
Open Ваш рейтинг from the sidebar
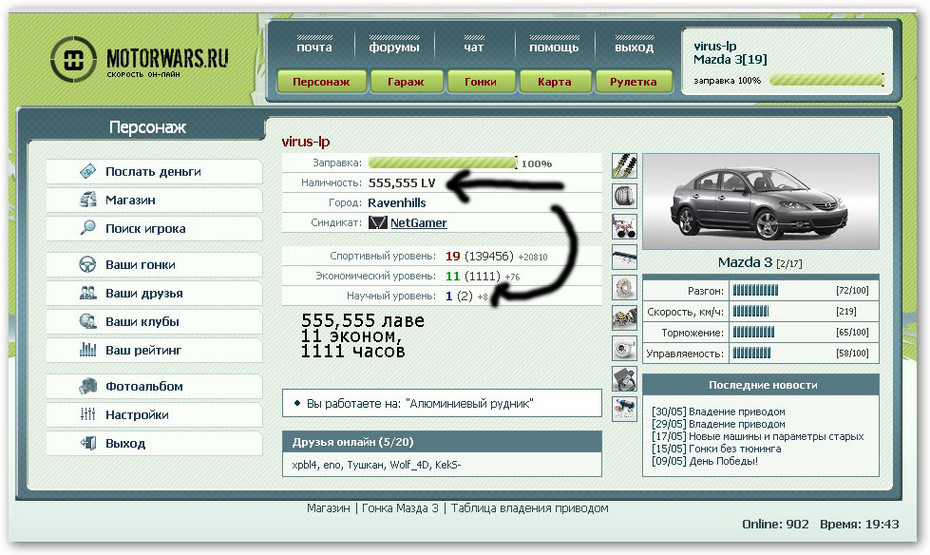point(154,350)
